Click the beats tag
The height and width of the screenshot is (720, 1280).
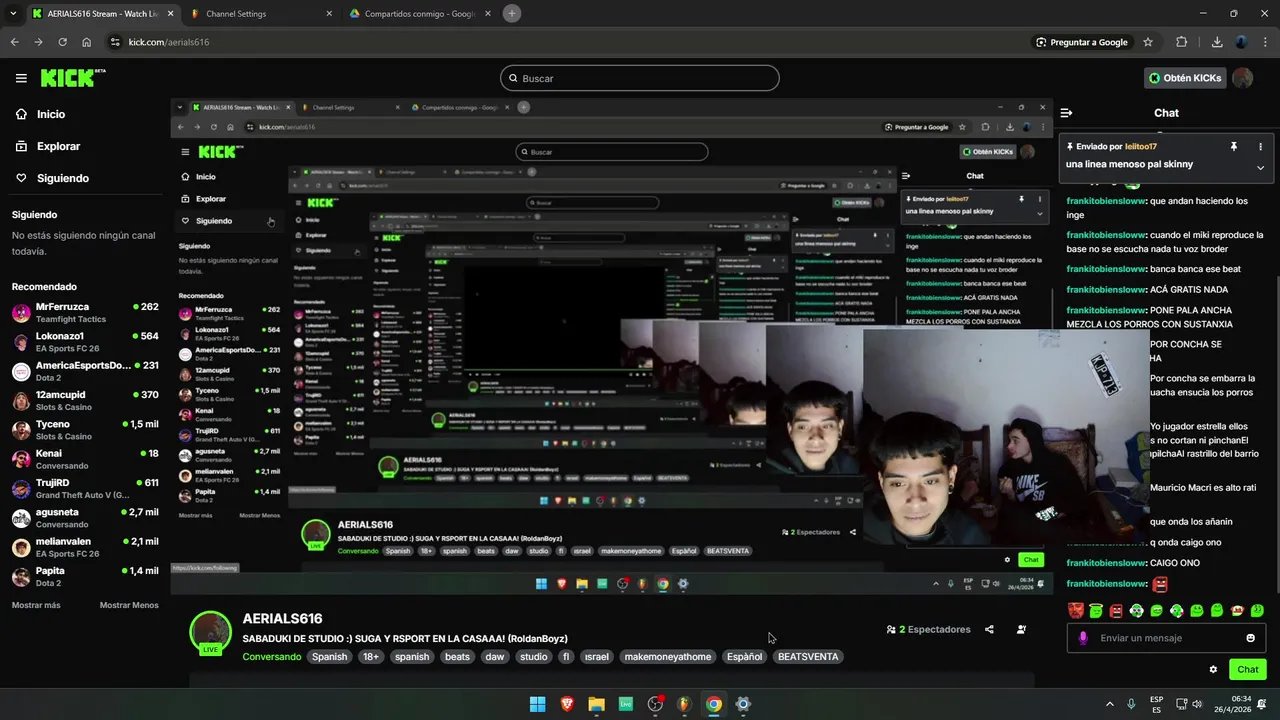tap(457, 657)
